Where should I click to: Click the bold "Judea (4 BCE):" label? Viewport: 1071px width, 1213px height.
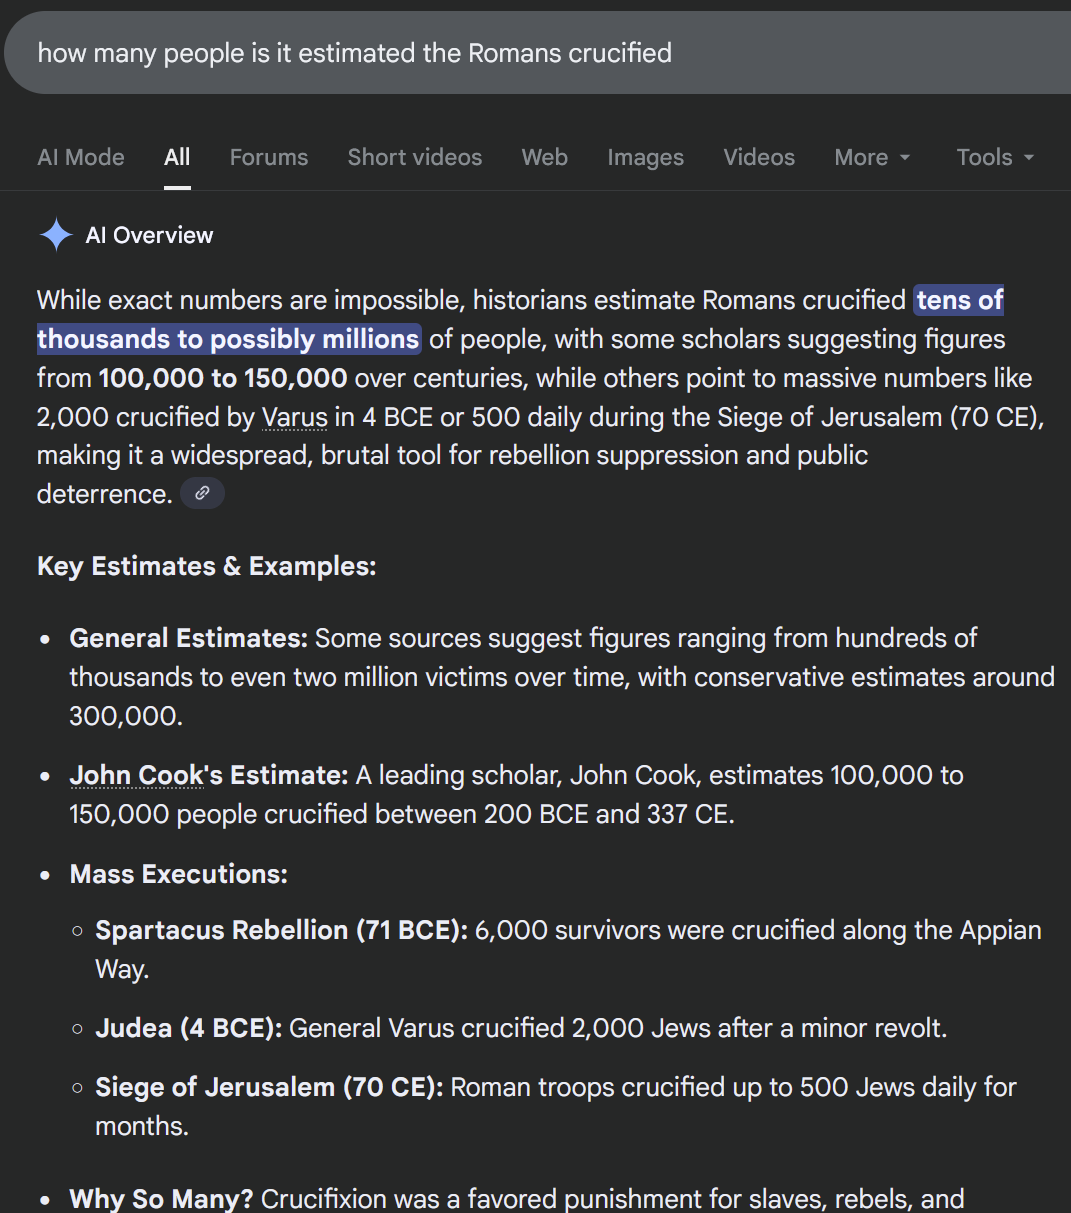188,1028
